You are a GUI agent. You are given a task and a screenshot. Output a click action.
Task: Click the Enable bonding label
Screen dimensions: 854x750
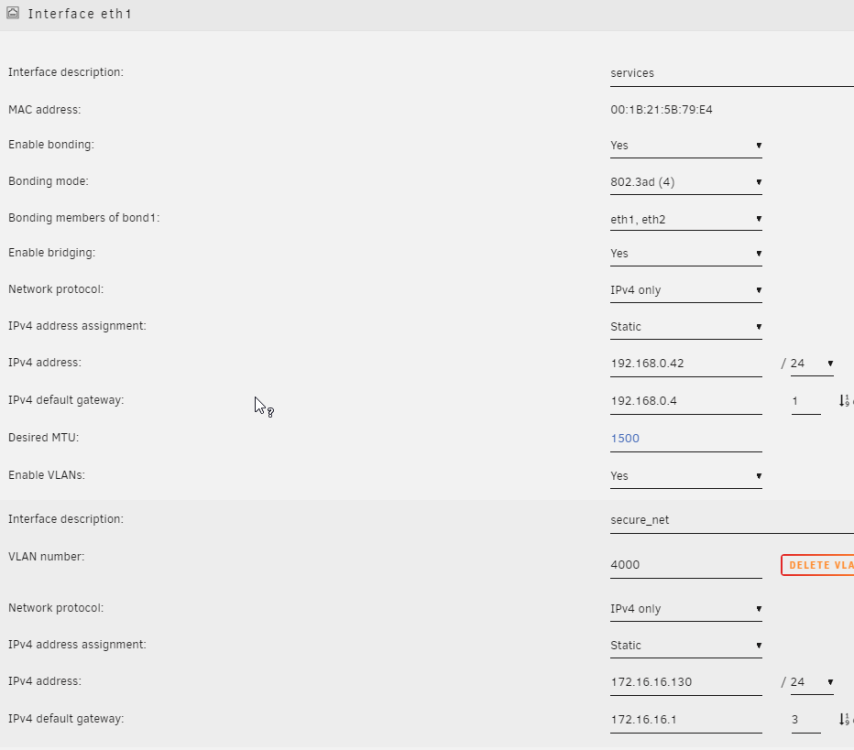tap(51, 145)
